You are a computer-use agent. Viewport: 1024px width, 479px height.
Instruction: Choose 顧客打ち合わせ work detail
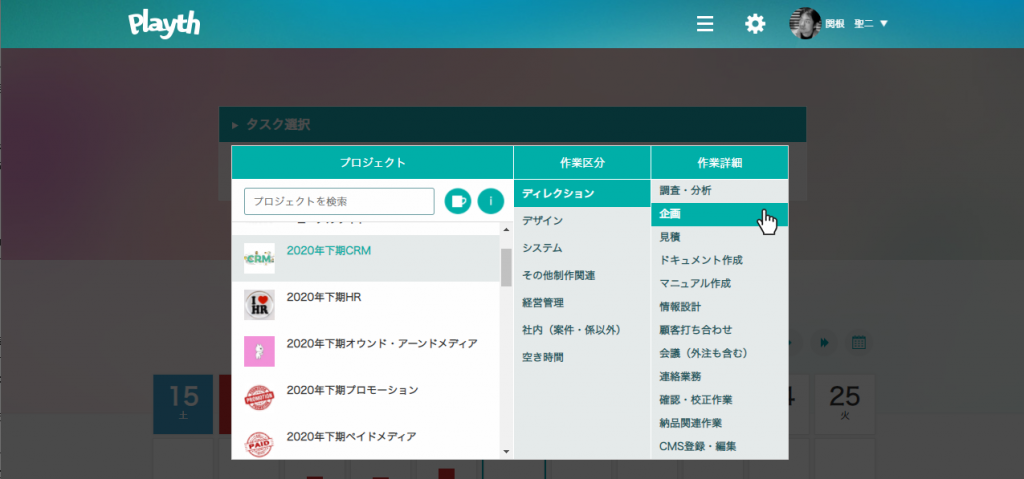(719, 330)
